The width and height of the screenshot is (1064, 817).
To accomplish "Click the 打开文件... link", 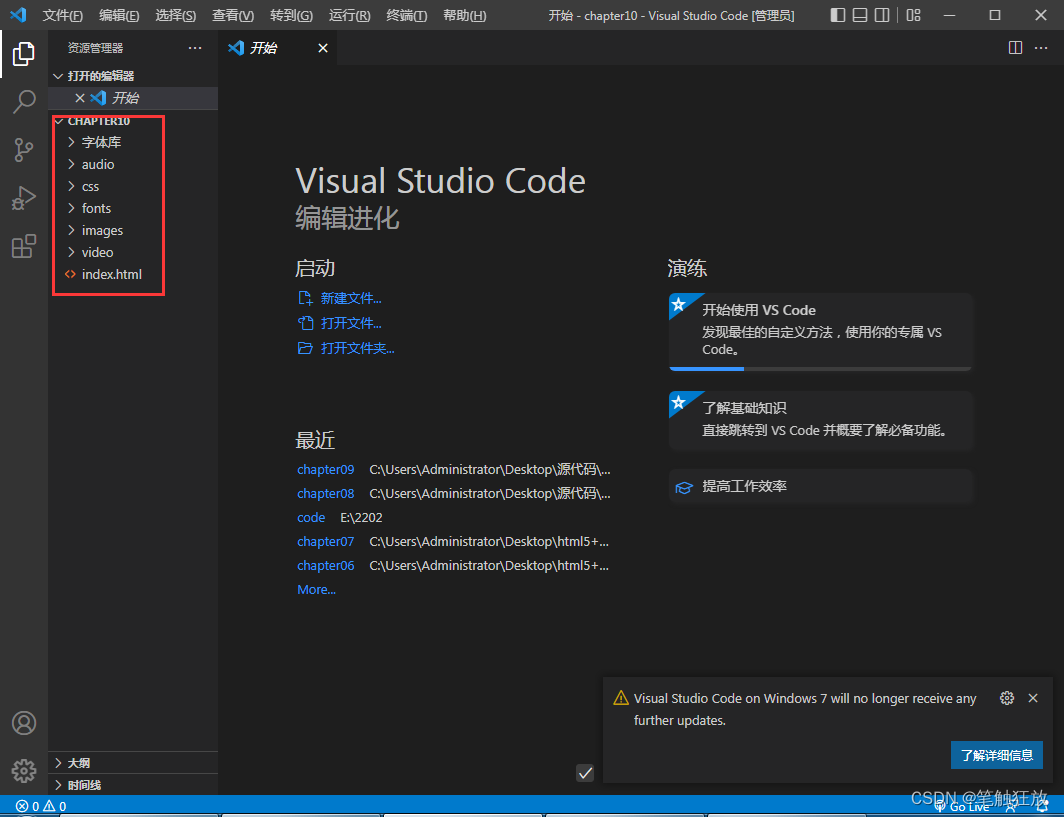I will coord(339,323).
